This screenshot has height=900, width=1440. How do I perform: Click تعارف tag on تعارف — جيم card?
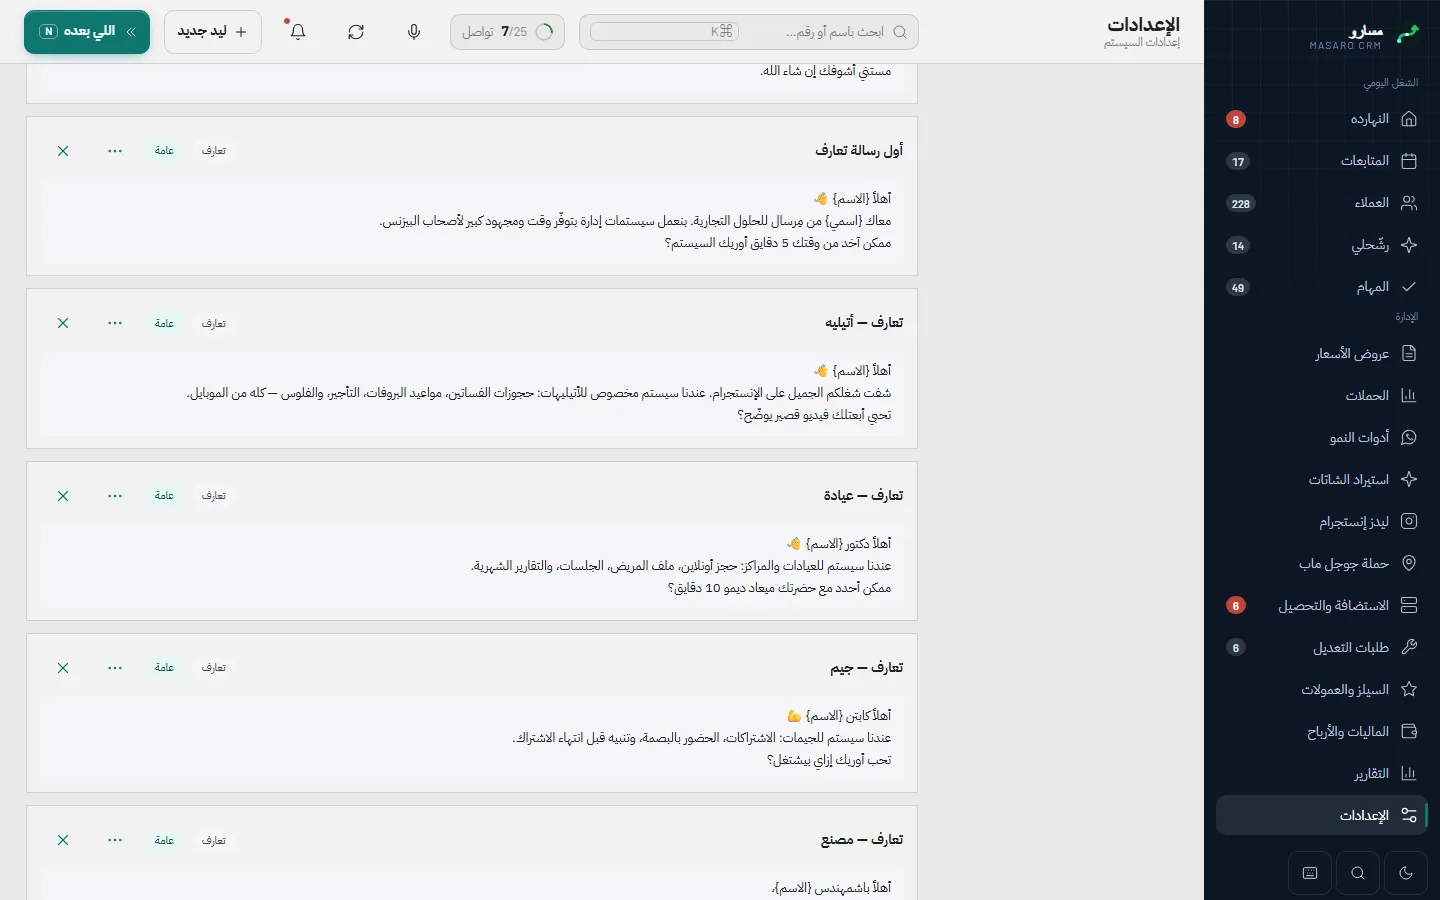214,668
